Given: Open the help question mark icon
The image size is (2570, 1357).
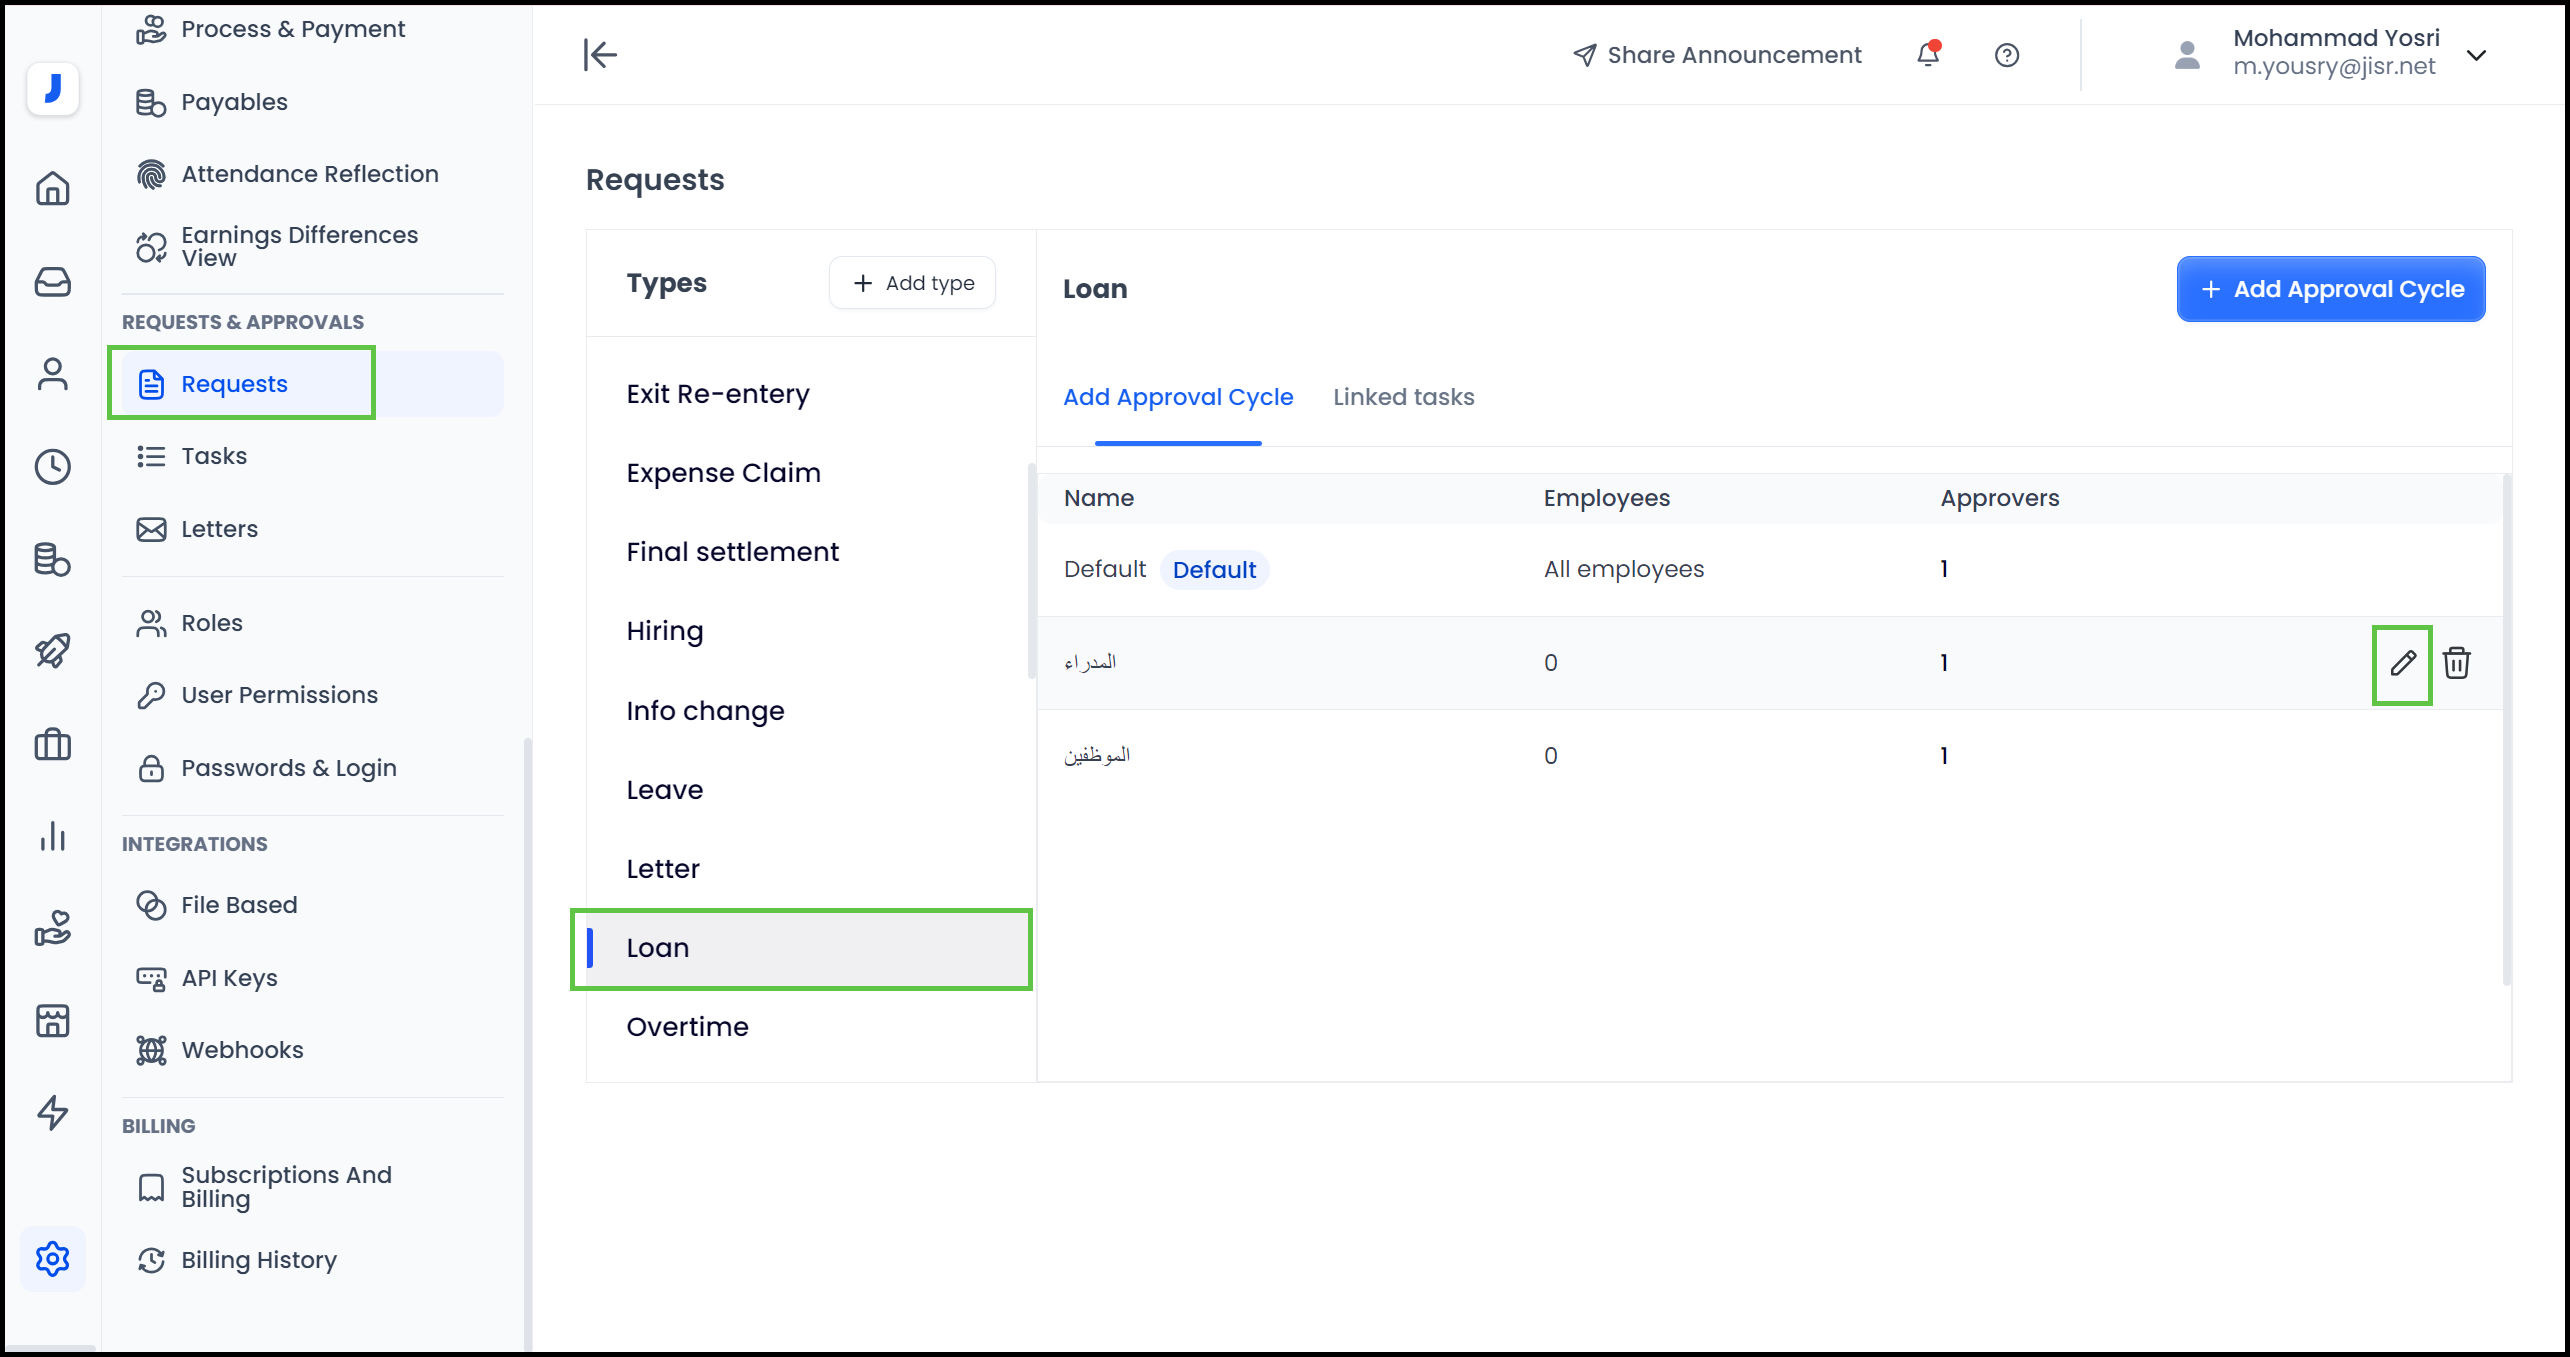Looking at the screenshot, I should (x=2006, y=55).
